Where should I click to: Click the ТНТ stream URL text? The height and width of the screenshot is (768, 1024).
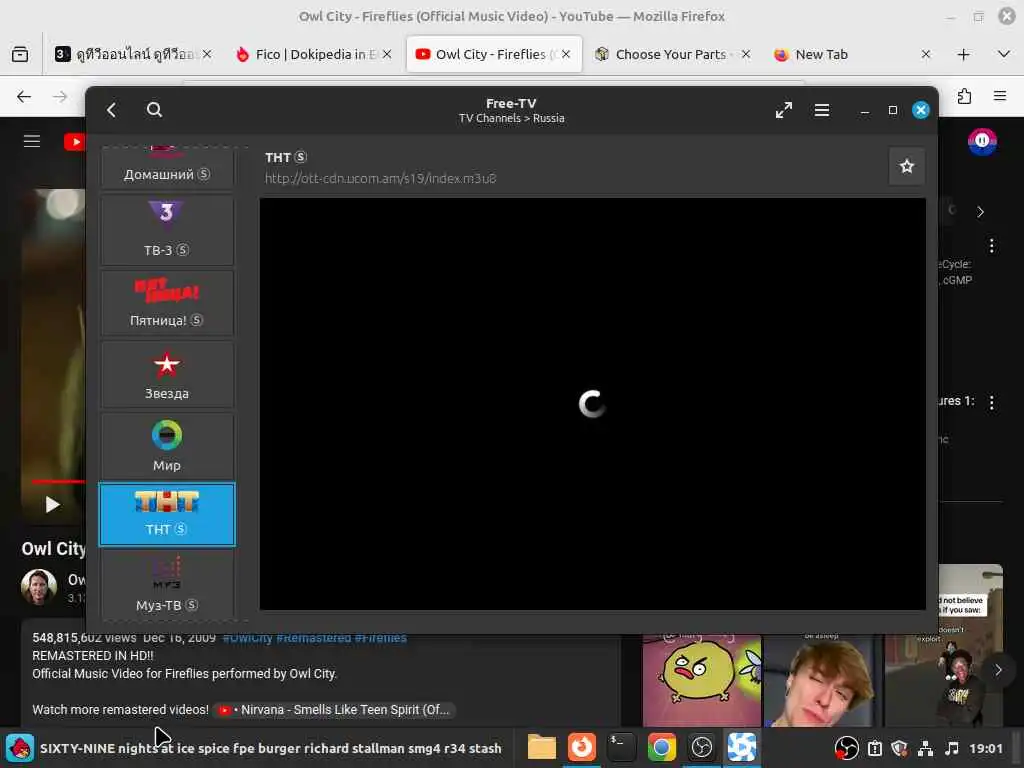[x=381, y=178]
